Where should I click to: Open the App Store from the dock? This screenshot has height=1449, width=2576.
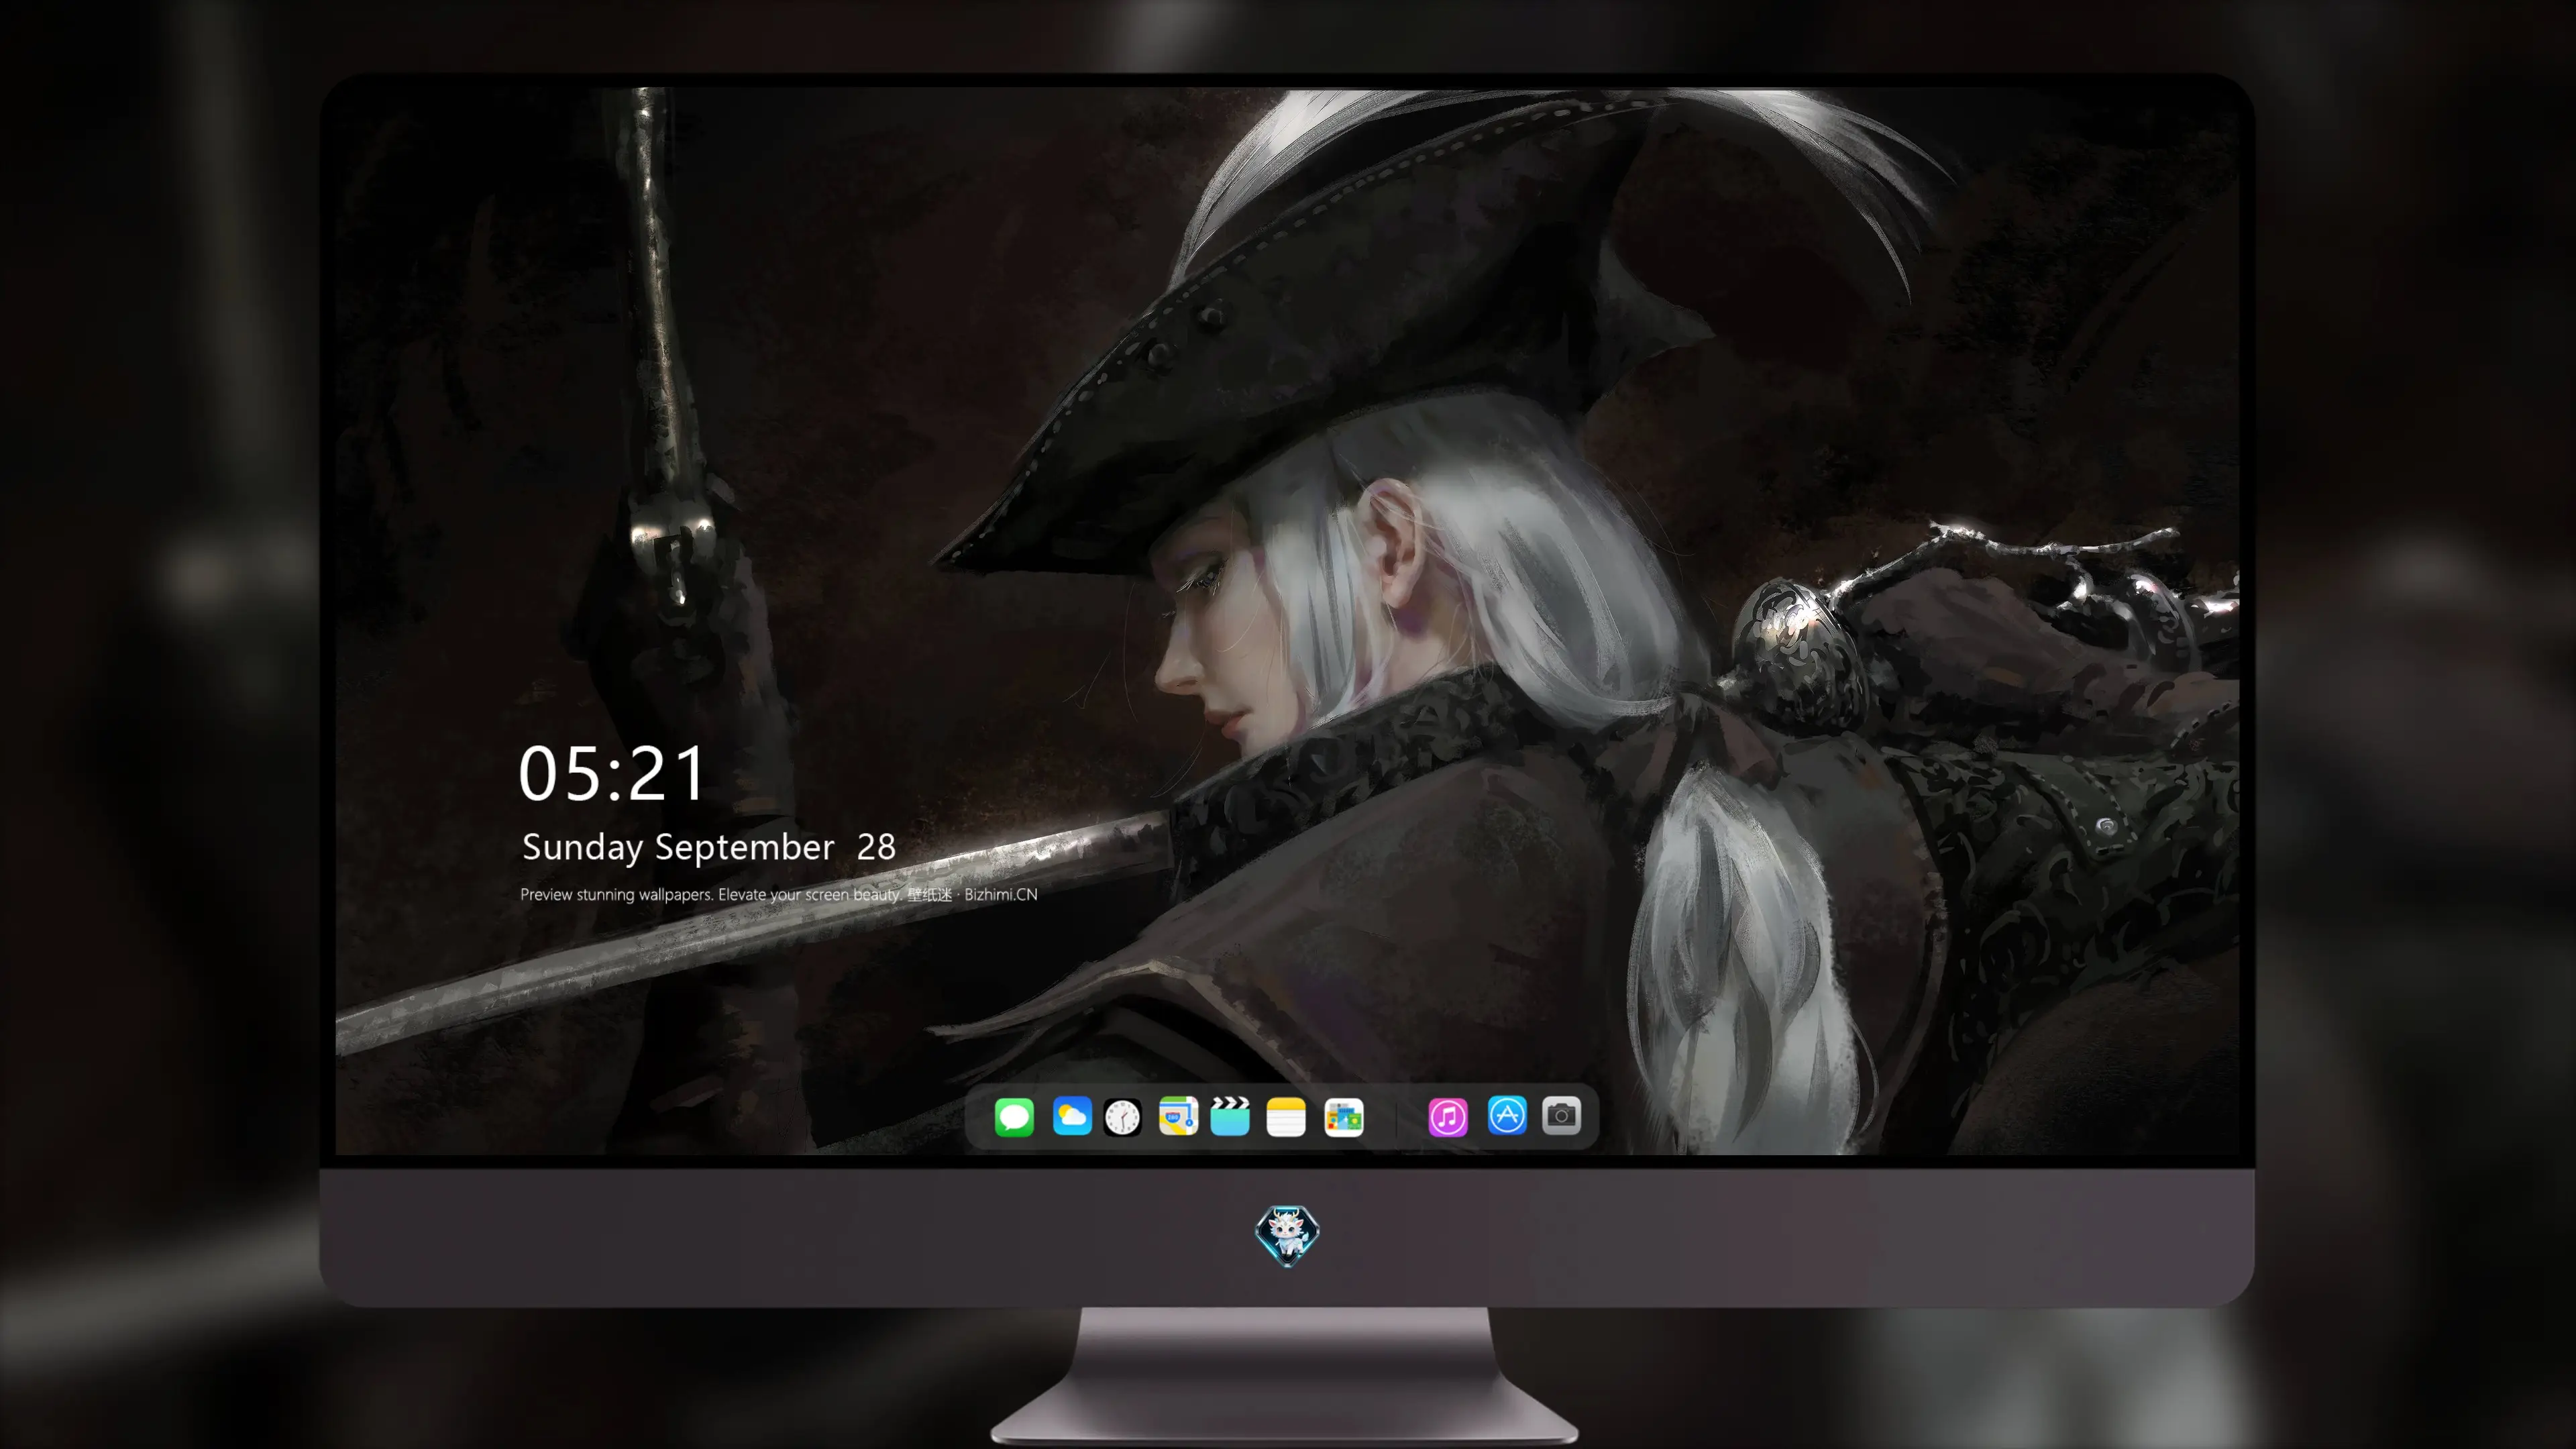pyautogui.click(x=1507, y=1115)
